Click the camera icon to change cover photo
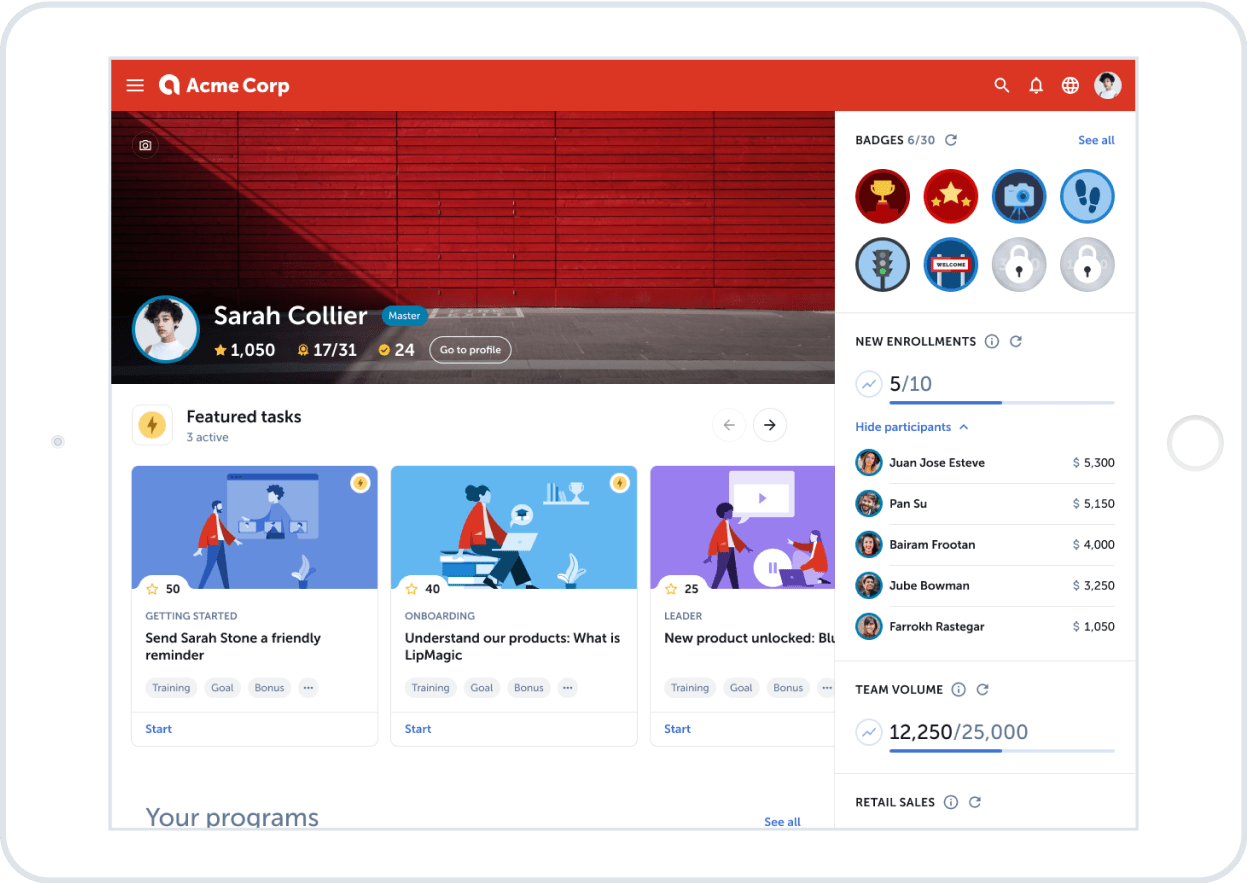Image resolution: width=1248 pixels, height=883 pixels. coord(145,146)
